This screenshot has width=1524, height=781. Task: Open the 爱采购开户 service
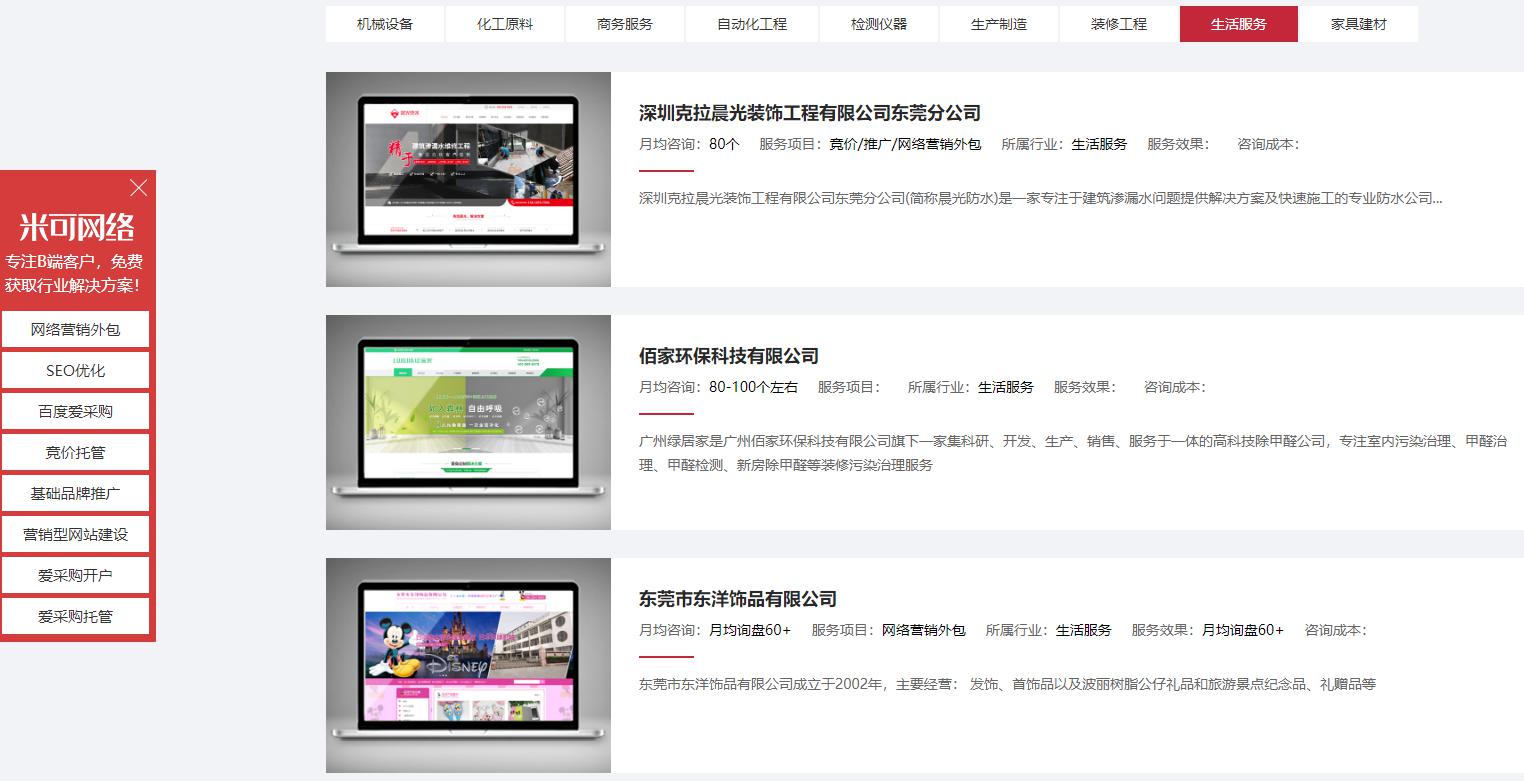pos(76,574)
